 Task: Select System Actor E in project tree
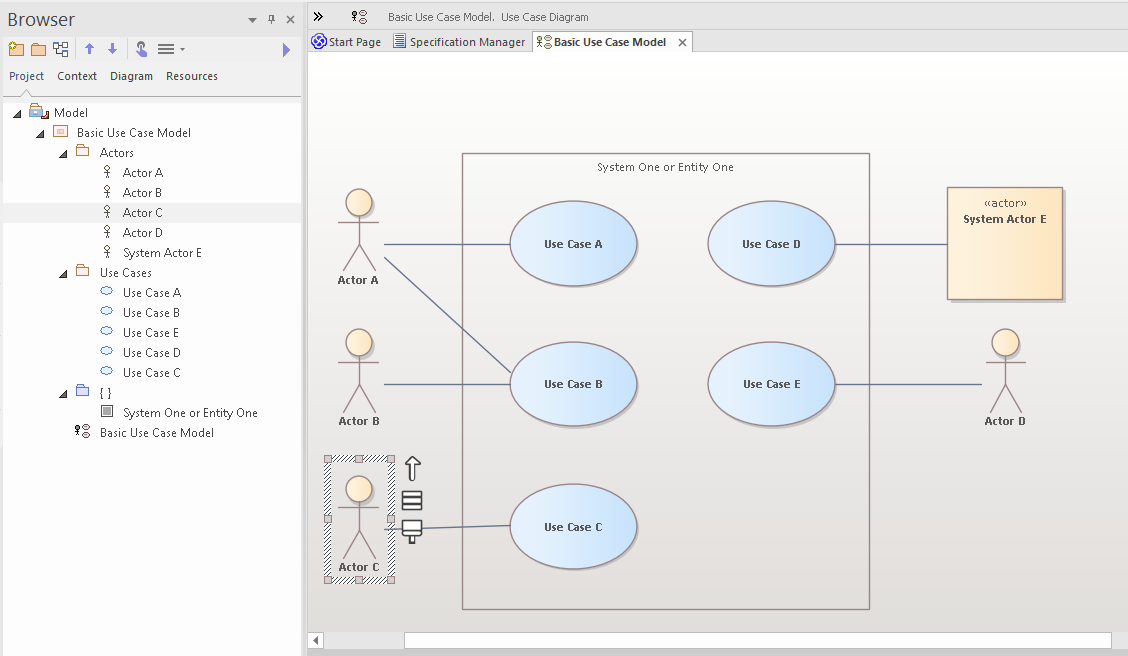coord(162,253)
